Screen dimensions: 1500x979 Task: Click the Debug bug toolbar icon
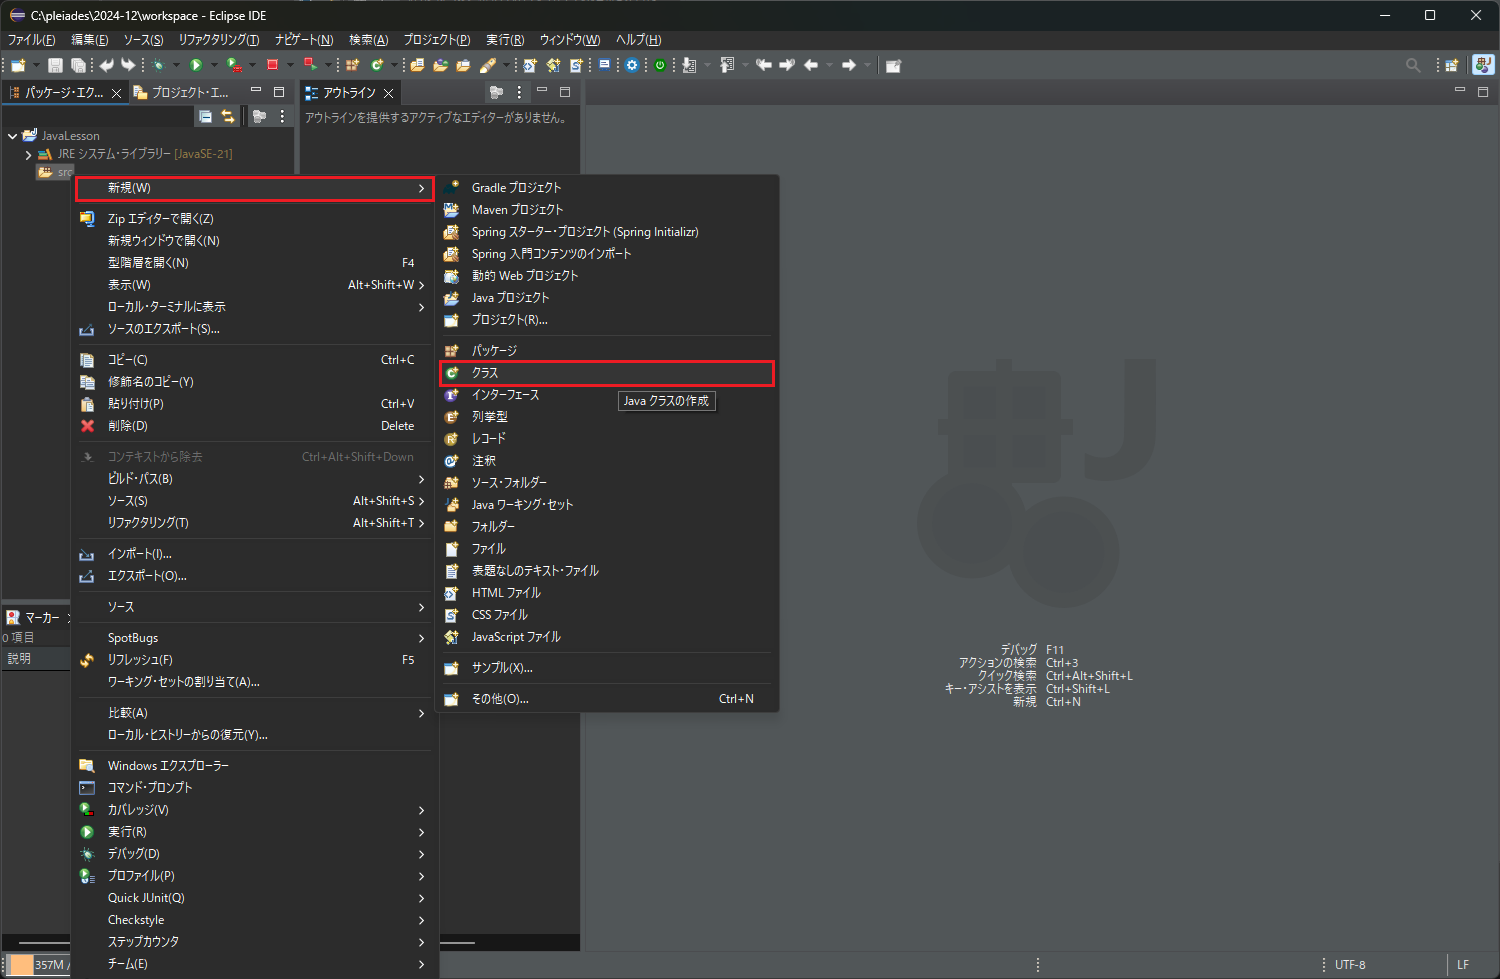pos(158,65)
